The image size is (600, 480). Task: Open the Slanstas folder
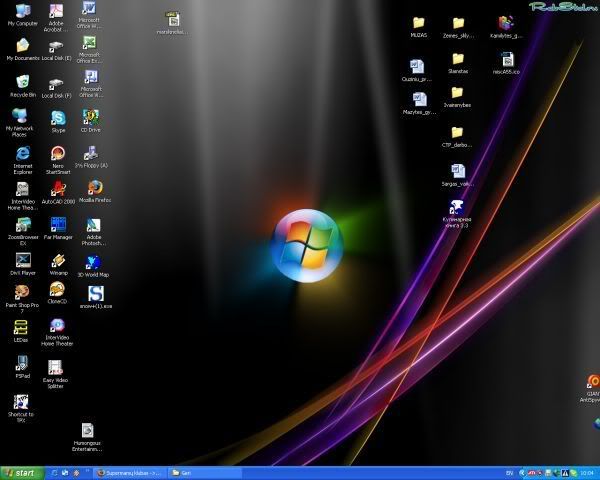click(x=458, y=63)
